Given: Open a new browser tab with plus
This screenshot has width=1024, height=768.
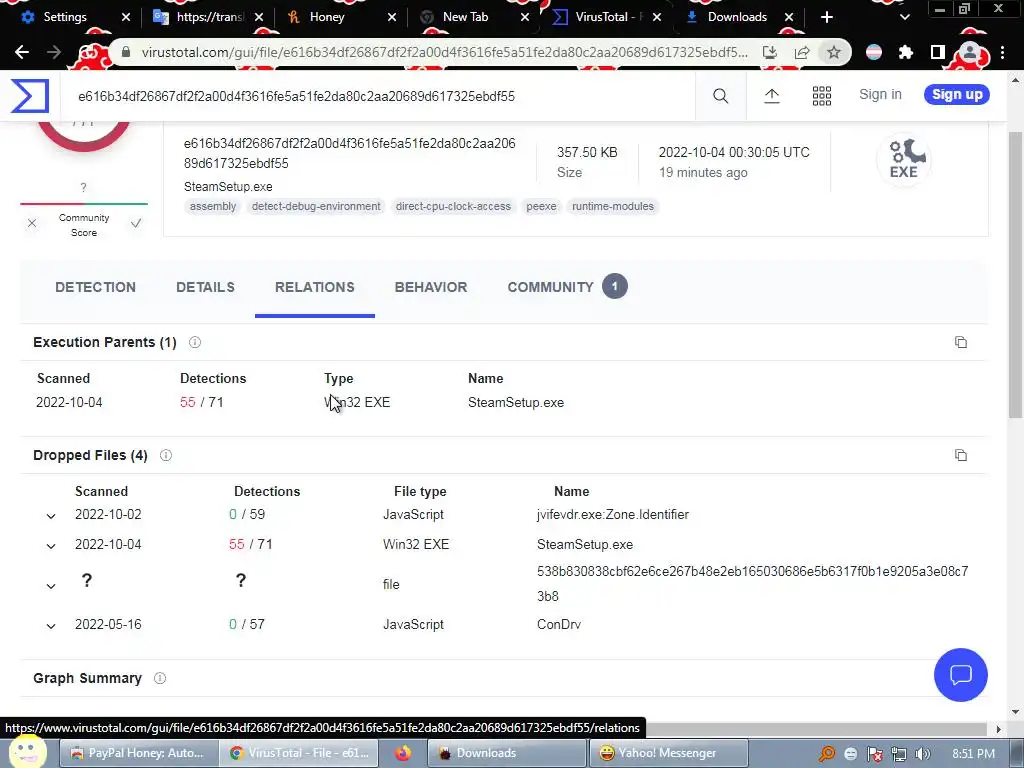Looking at the screenshot, I should click(x=827, y=17).
